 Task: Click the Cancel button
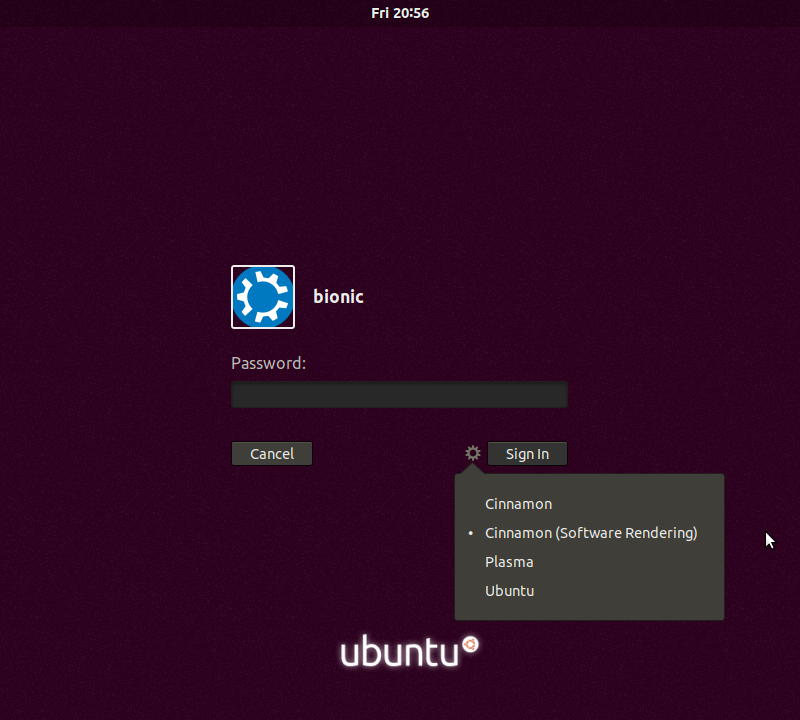pos(271,453)
